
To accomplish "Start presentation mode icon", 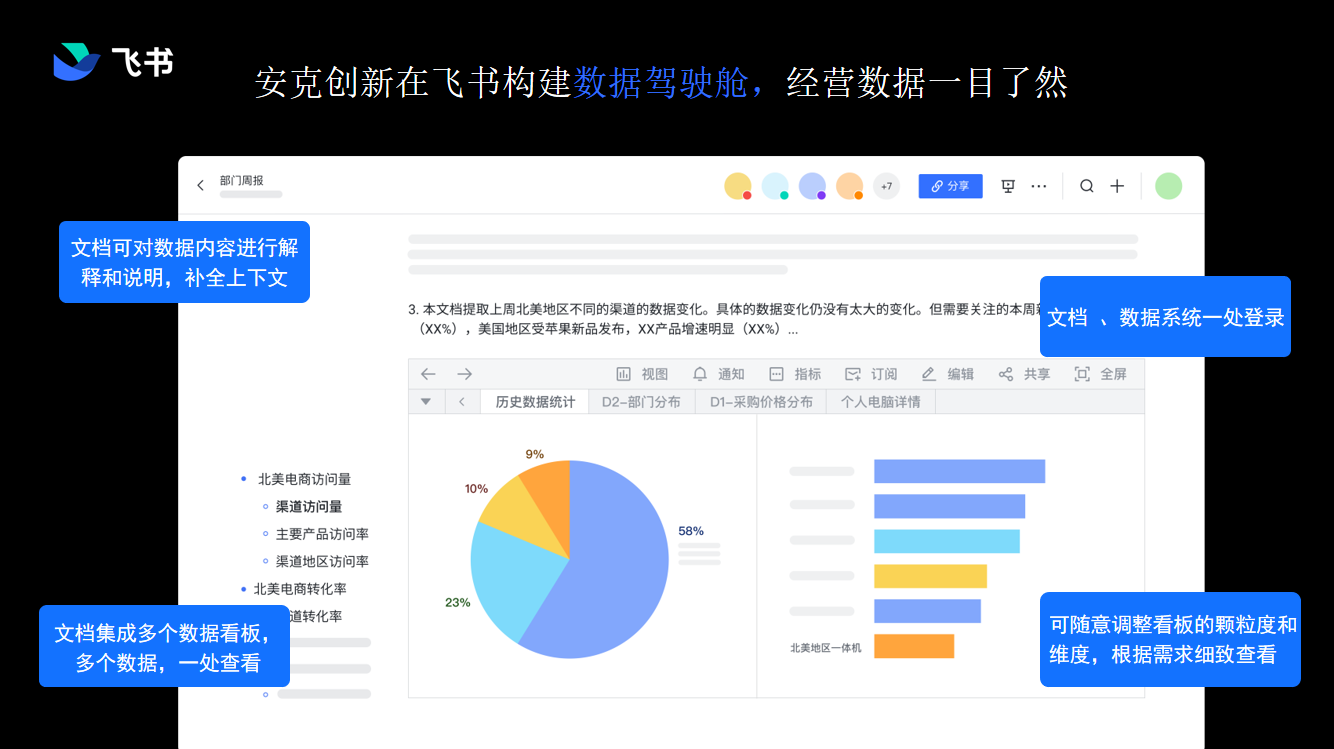I will 1008,186.
